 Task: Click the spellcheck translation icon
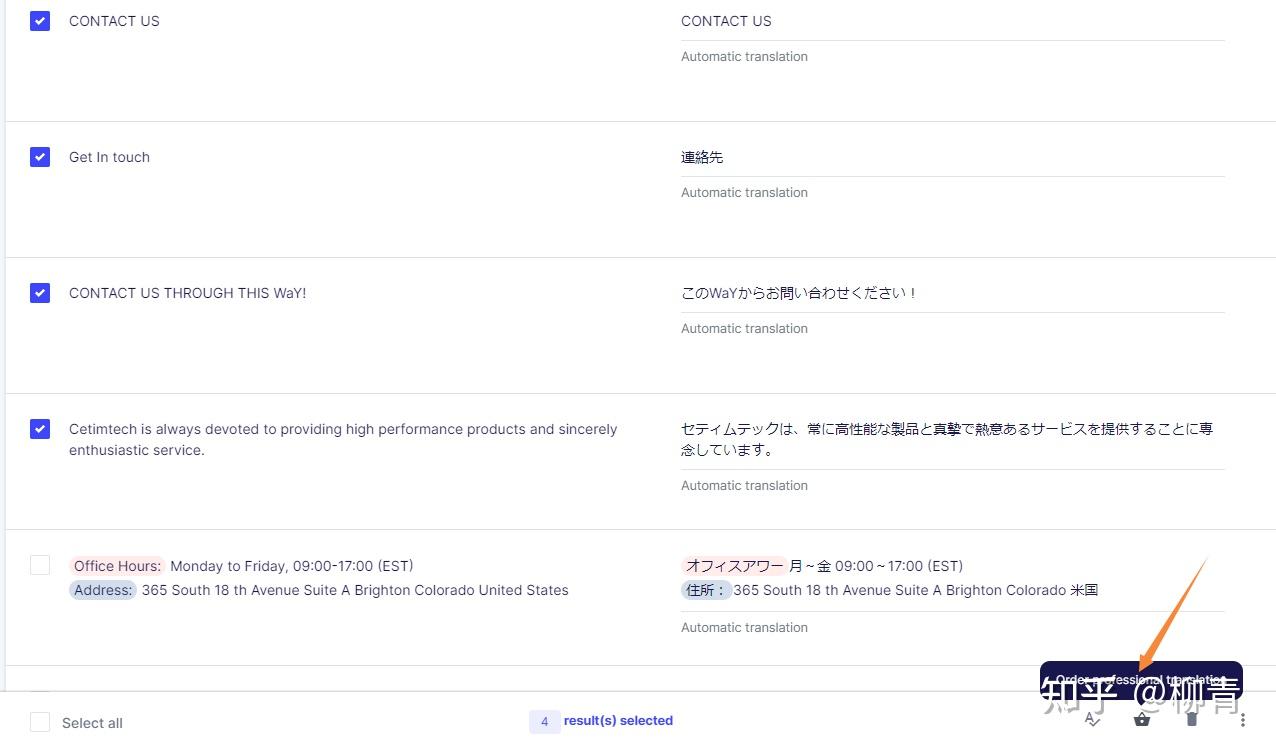(x=1092, y=718)
